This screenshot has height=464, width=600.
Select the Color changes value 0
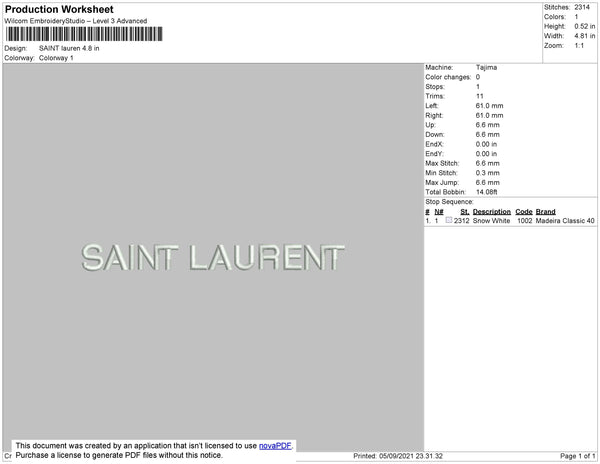click(x=478, y=77)
